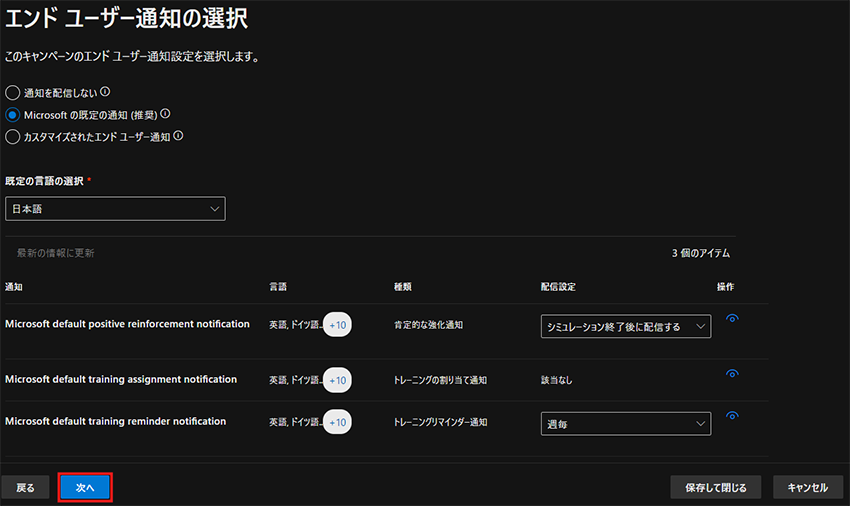Click the キャンセル button

coord(808,488)
